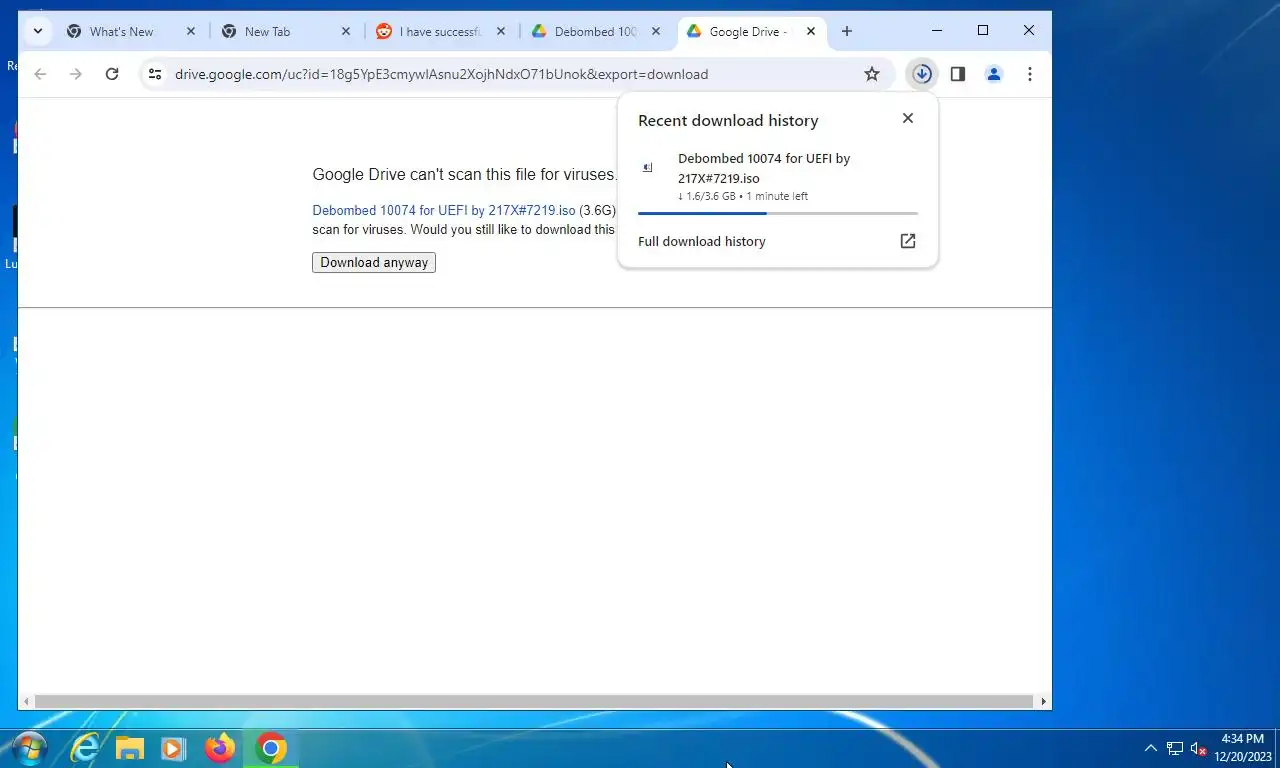This screenshot has width=1280, height=768.
Task: Go forward with the forward arrow
Action: (x=76, y=74)
